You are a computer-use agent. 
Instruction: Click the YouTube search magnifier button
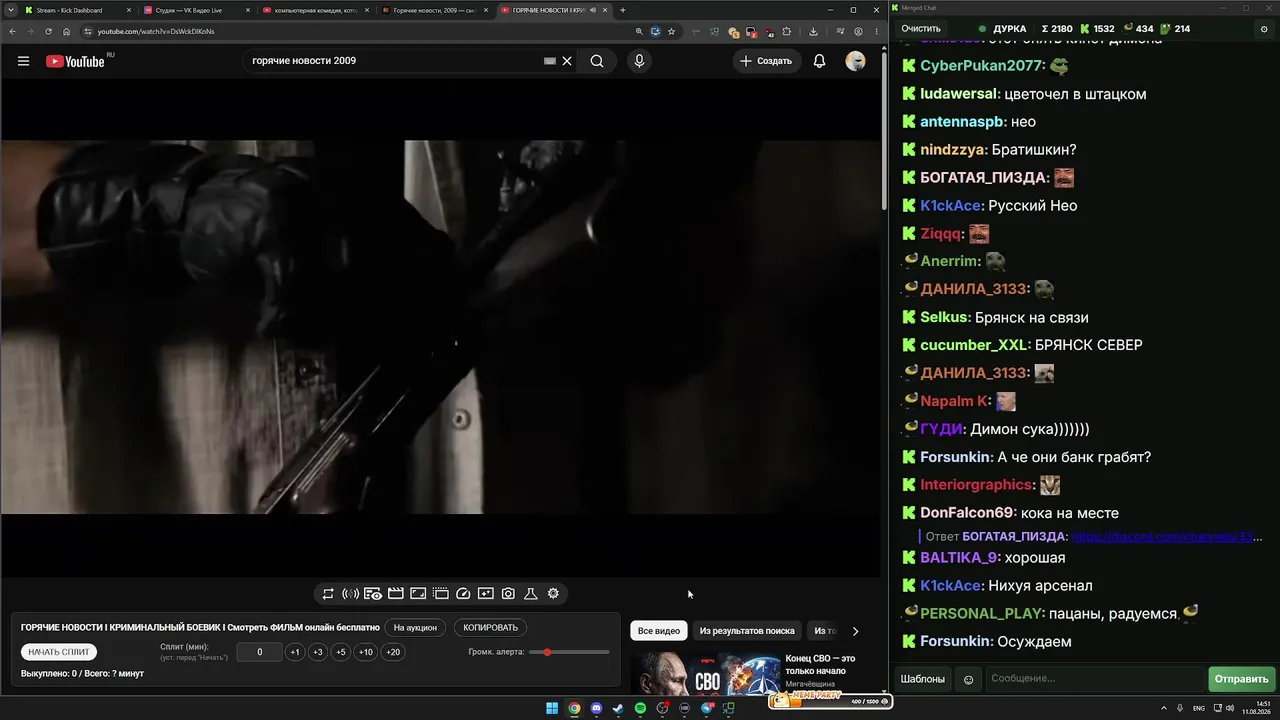point(597,61)
